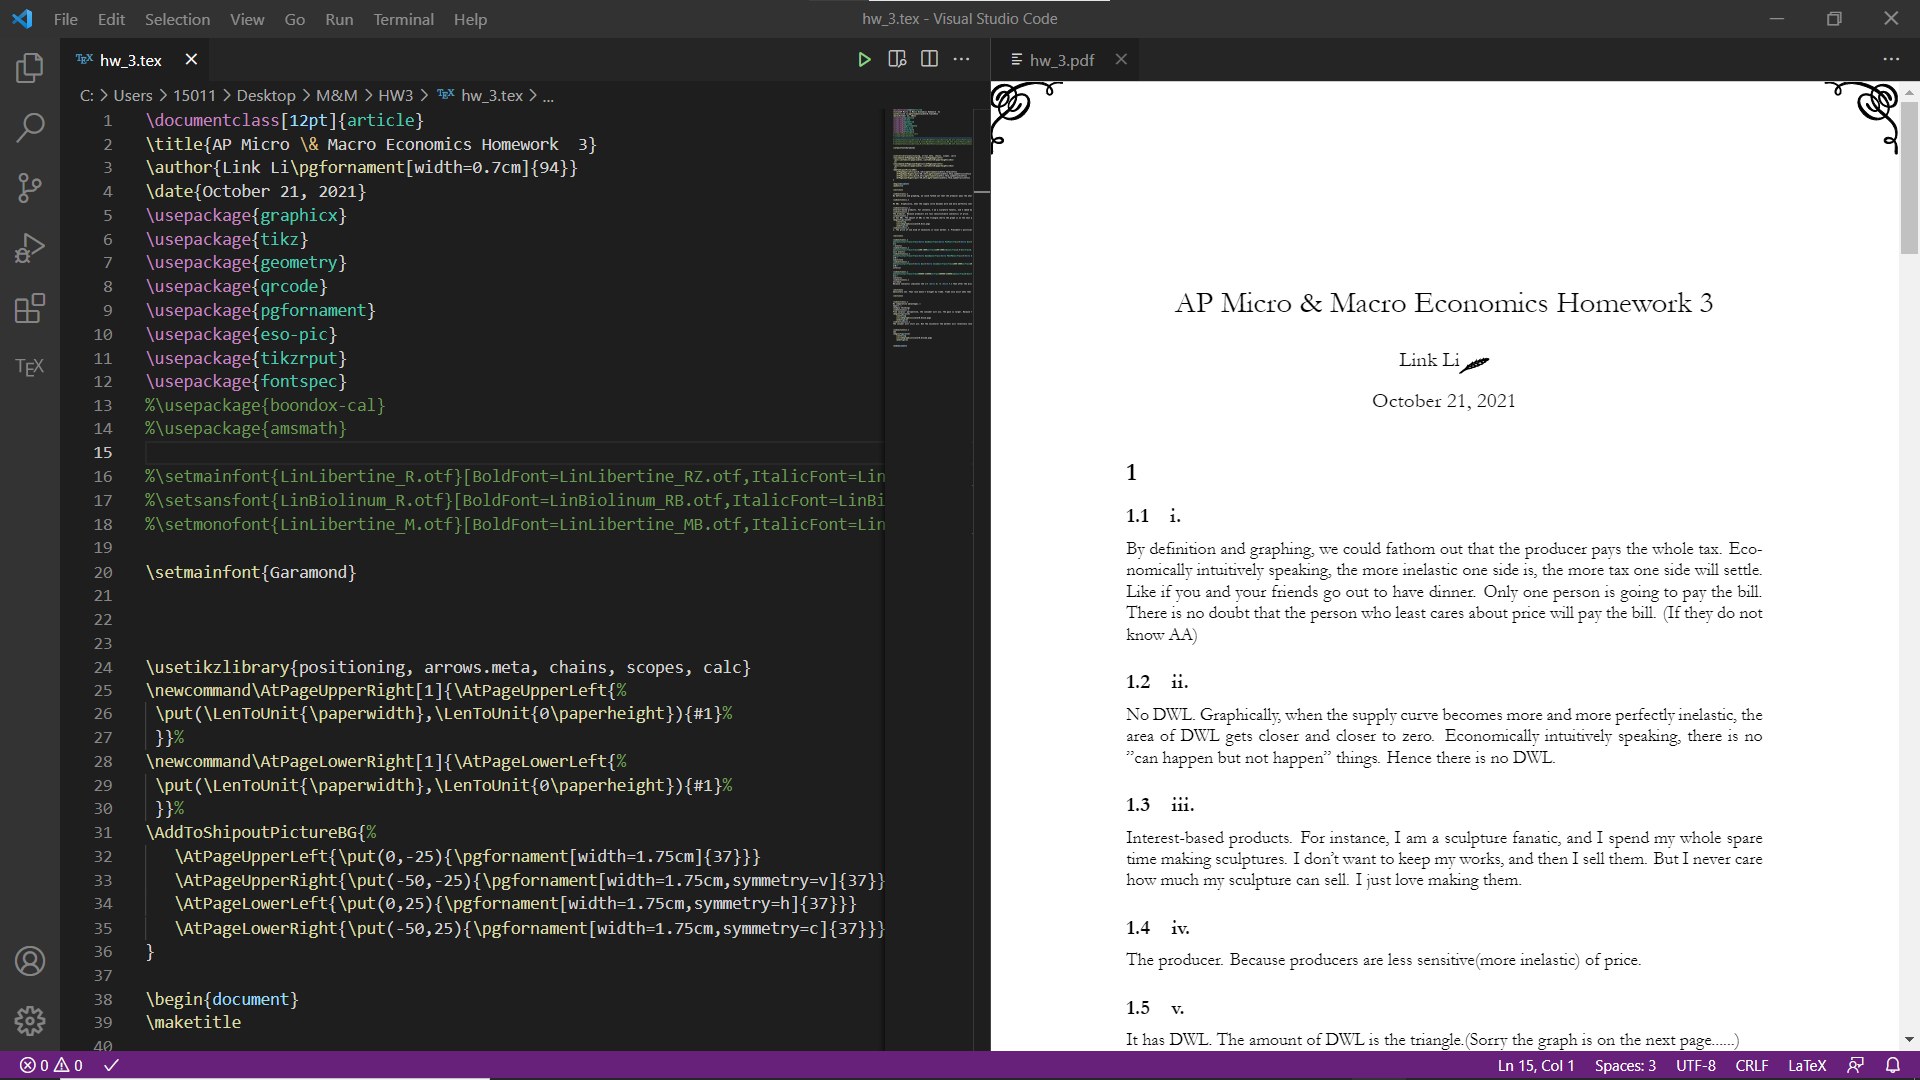This screenshot has width=1920, height=1080.
Task: Change indentation via Spaces: 3
Action: click(1625, 1066)
